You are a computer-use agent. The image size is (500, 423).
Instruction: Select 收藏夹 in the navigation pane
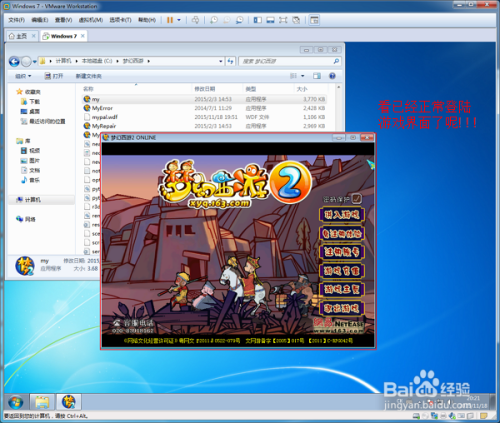point(29,92)
